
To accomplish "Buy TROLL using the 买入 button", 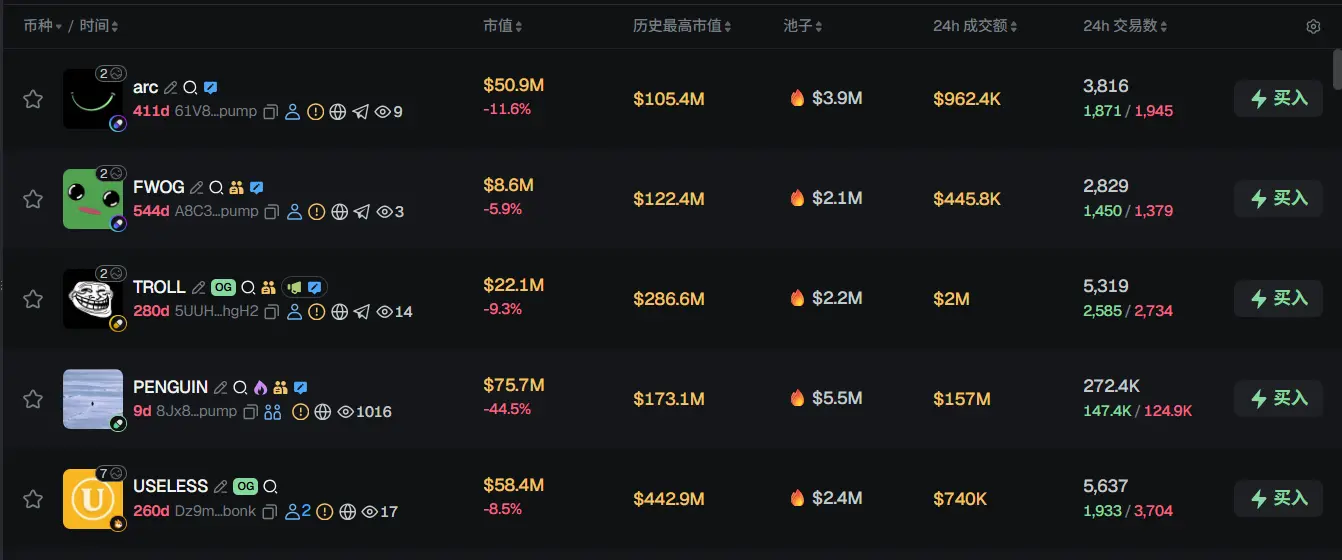I will [1278, 298].
